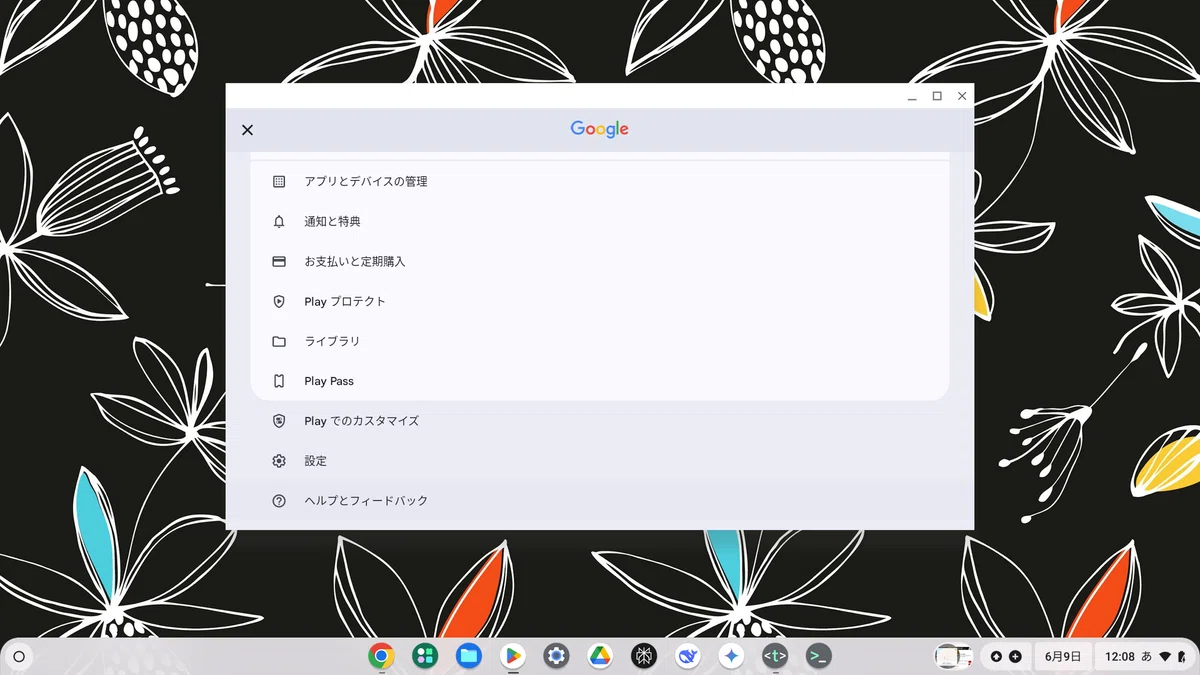Image resolution: width=1200 pixels, height=675 pixels.
Task: Click the Play Store shelf icon
Action: tap(513, 656)
